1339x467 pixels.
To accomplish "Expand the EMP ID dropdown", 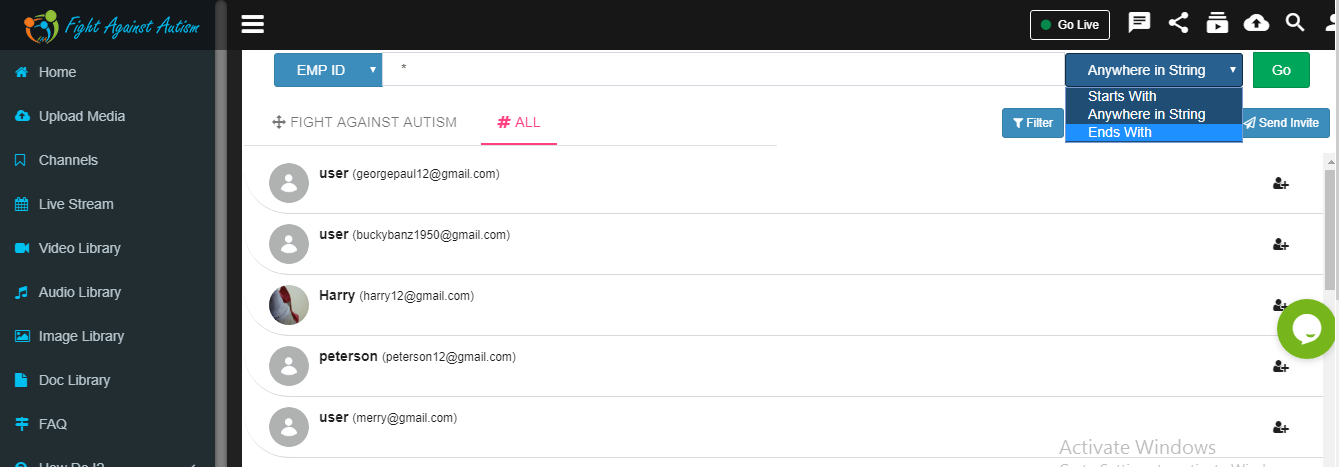I will click(x=328, y=70).
